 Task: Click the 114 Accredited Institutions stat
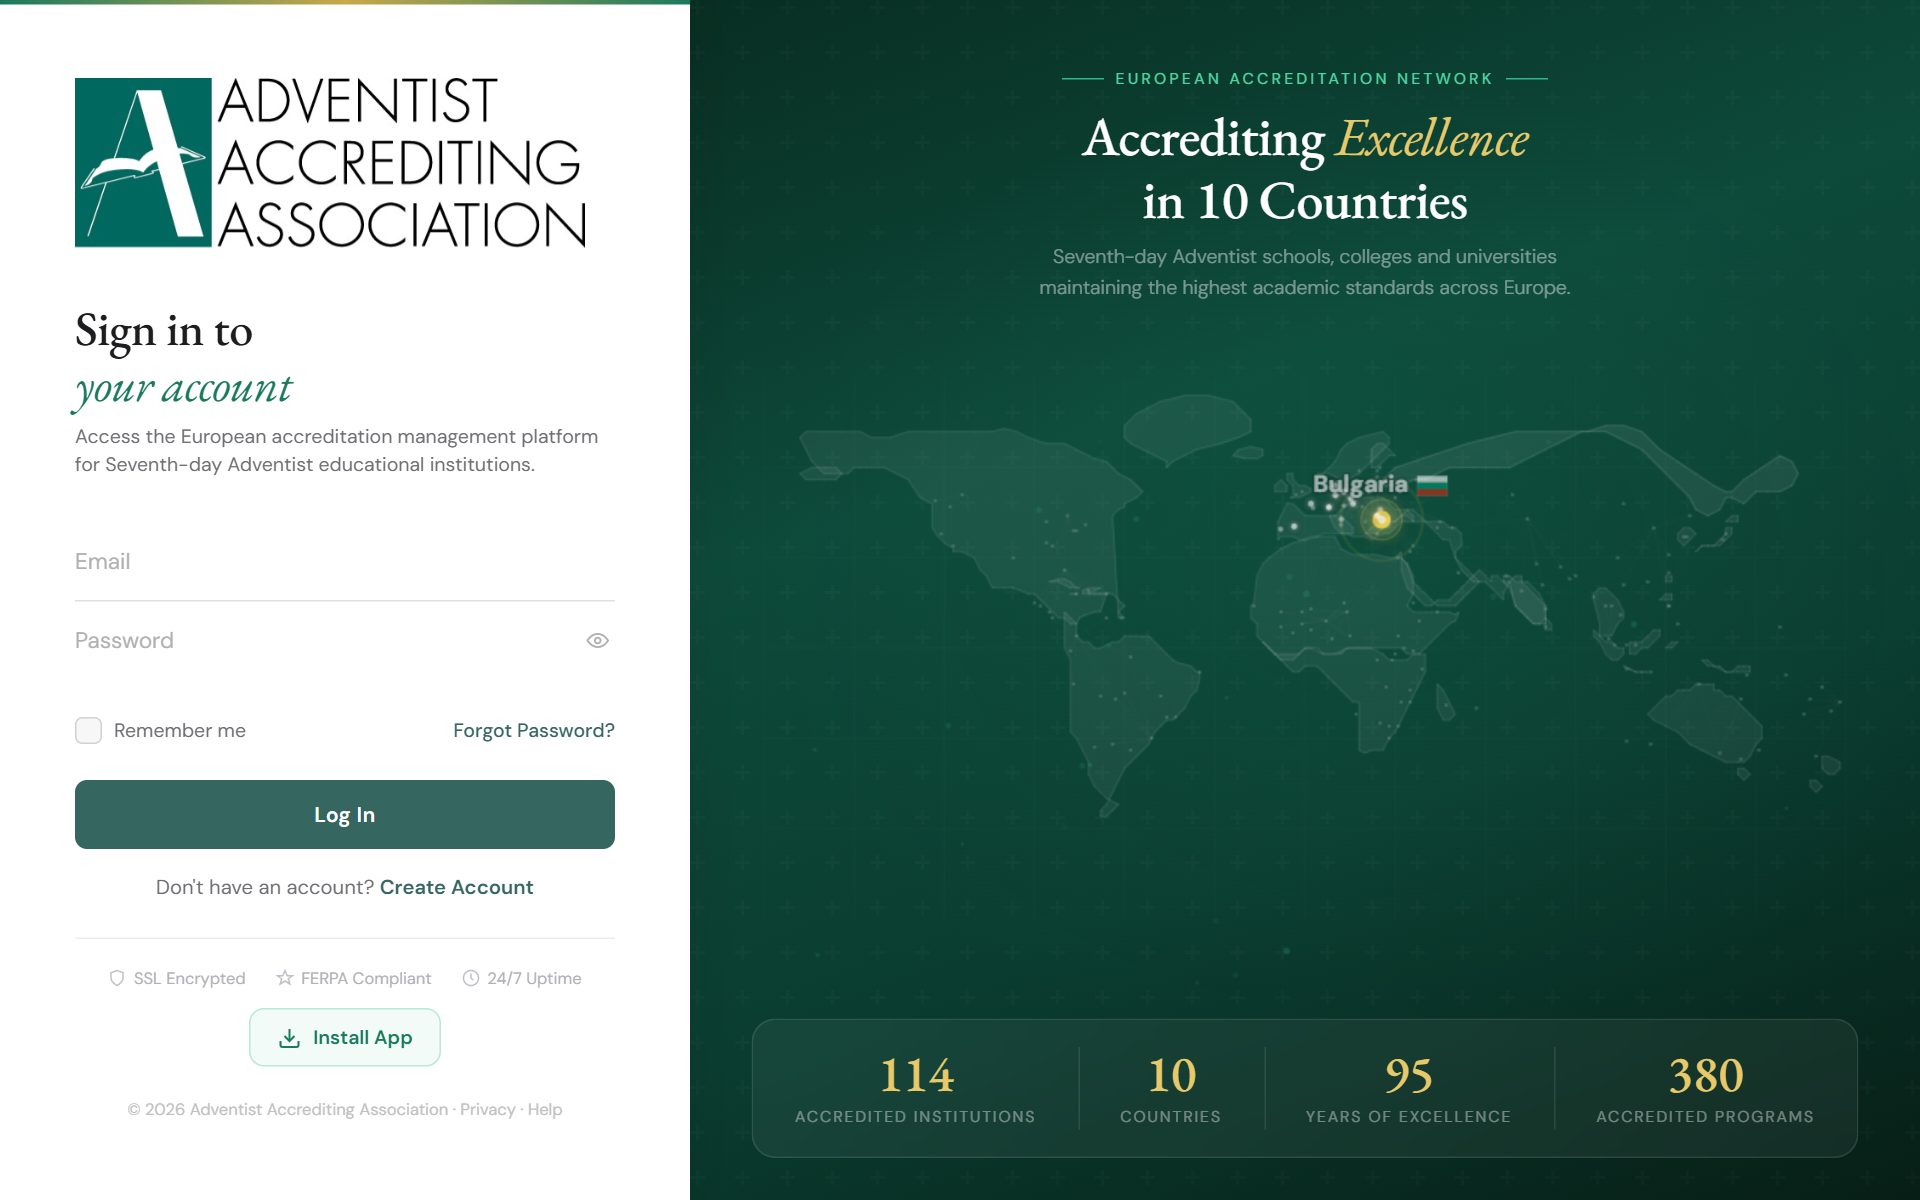(x=915, y=1089)
